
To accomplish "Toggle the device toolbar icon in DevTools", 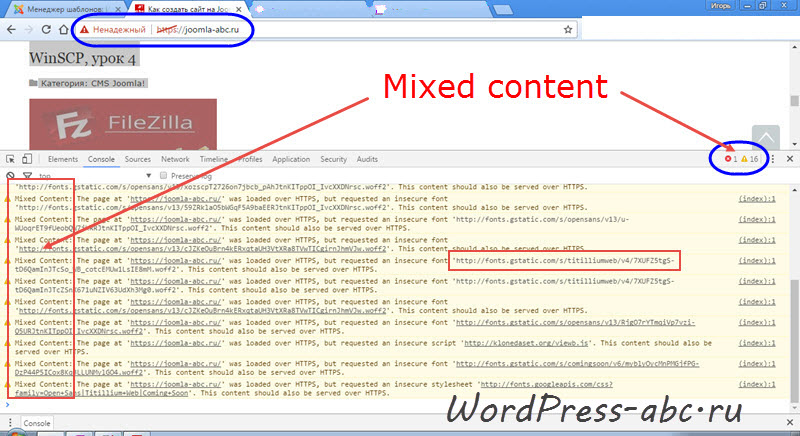I will 27,159.
